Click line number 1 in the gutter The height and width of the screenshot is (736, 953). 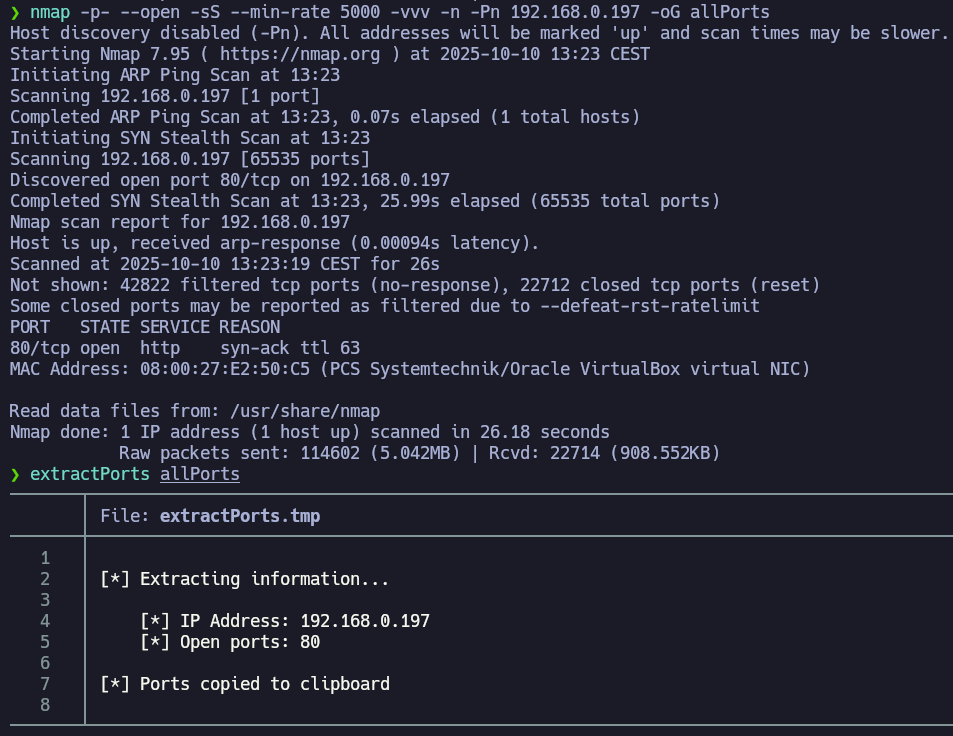pos(45,558)
